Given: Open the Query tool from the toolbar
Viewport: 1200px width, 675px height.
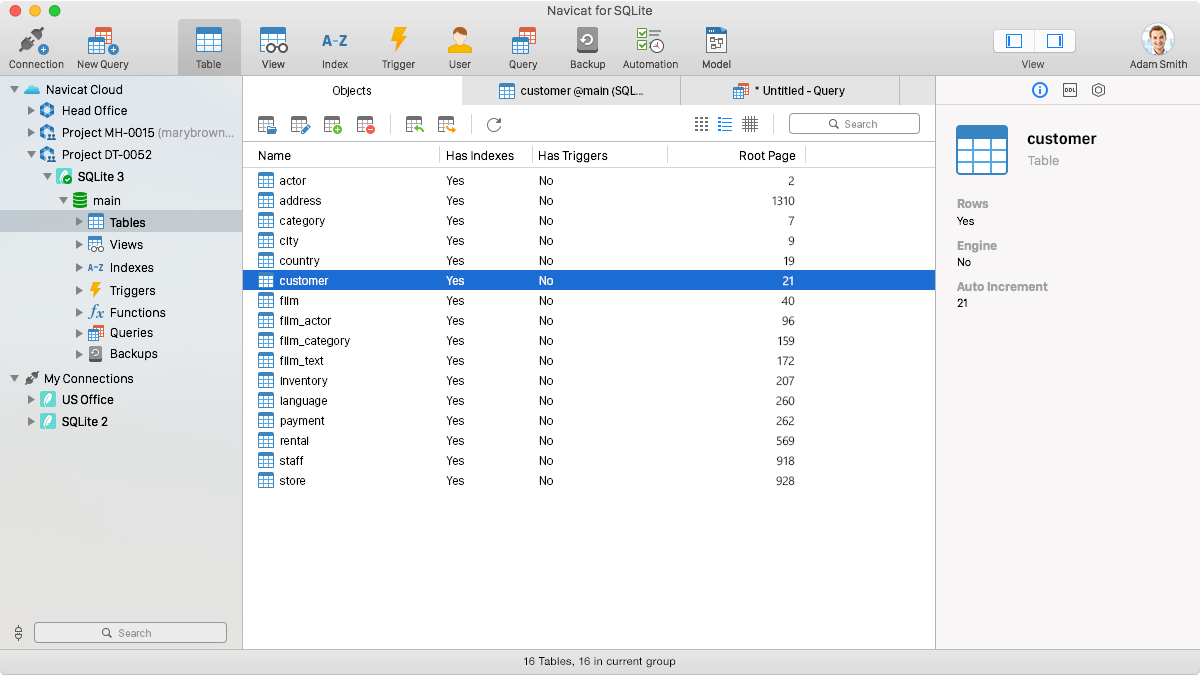Looking at the screenshot, I should 523,46.
